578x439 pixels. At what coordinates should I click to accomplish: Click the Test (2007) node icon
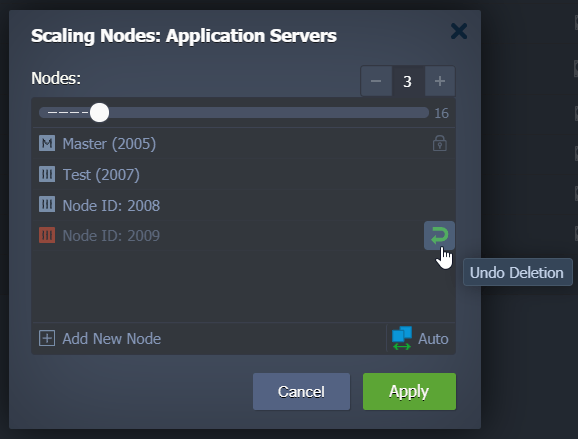tap(47, 174)
